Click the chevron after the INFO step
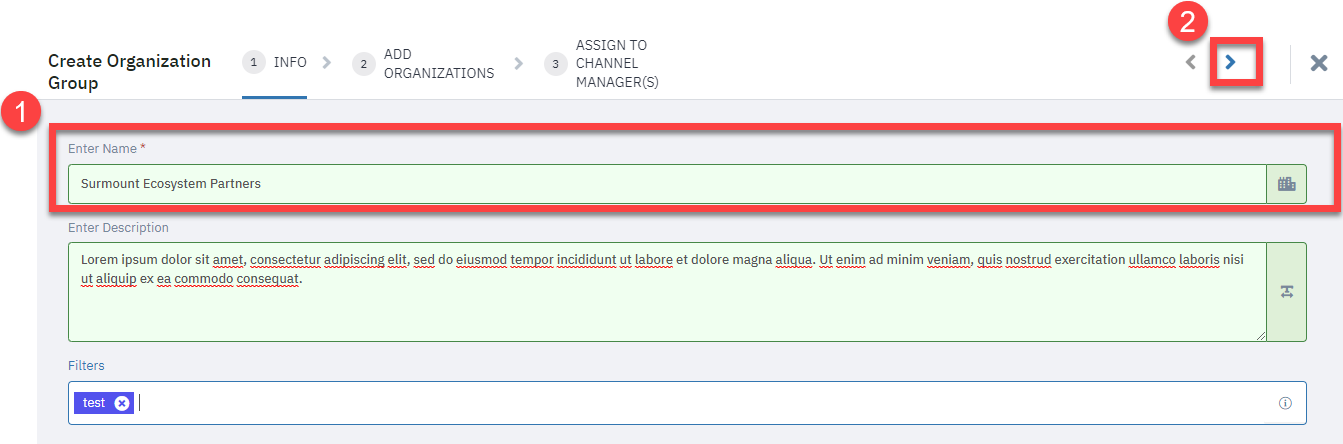 click(327, 62)
